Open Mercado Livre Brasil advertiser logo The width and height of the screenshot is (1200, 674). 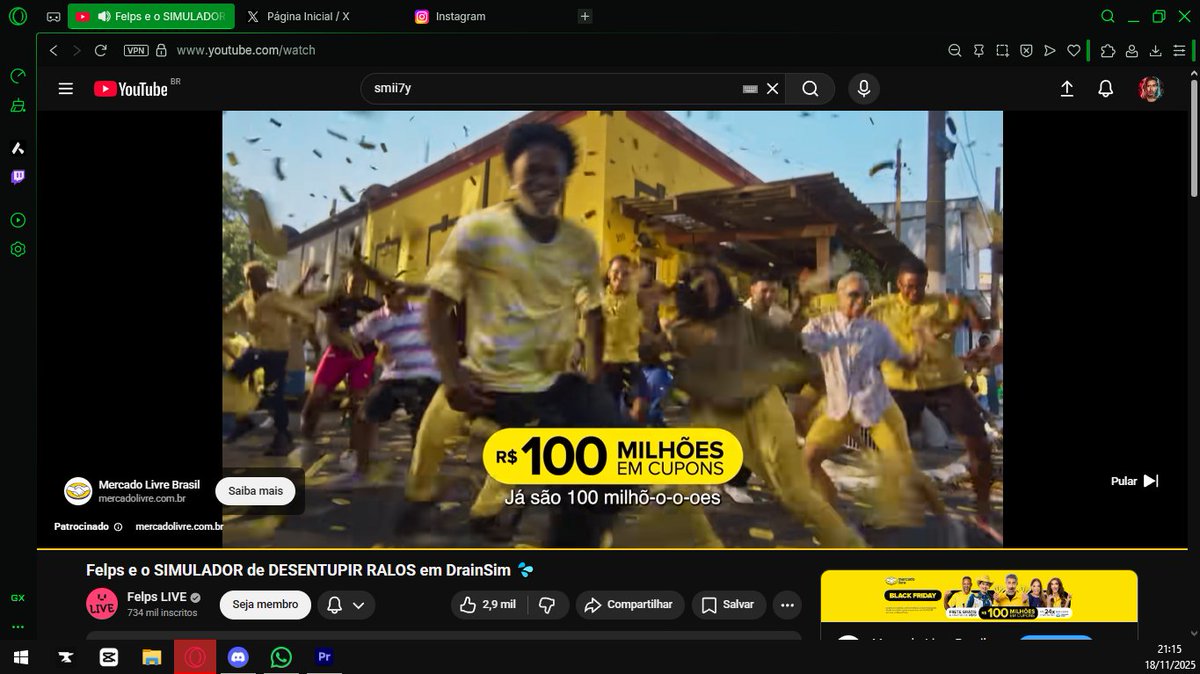78,491
